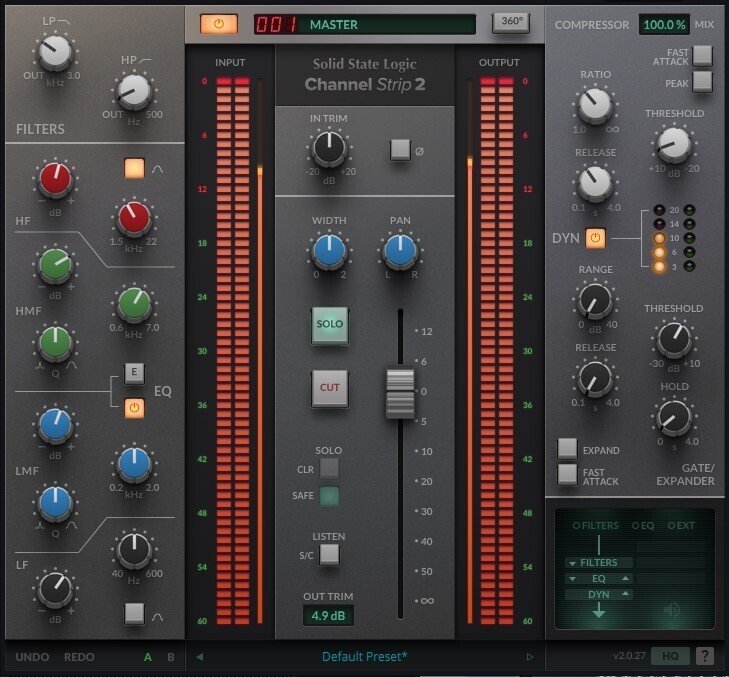
Task: Toggle the EQ power button
Action: tap(134, 408)
